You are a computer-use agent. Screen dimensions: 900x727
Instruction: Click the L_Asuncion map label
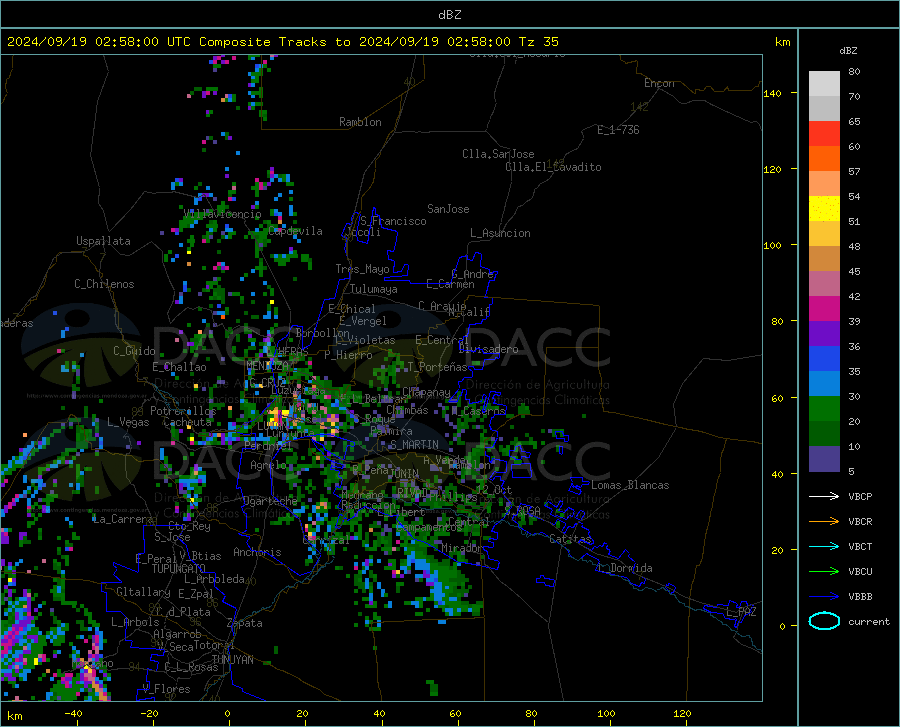click(500, 233)
